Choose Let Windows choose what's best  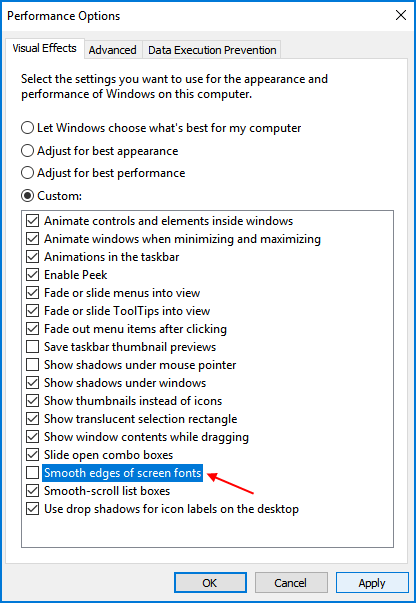(x=27, y=128)
